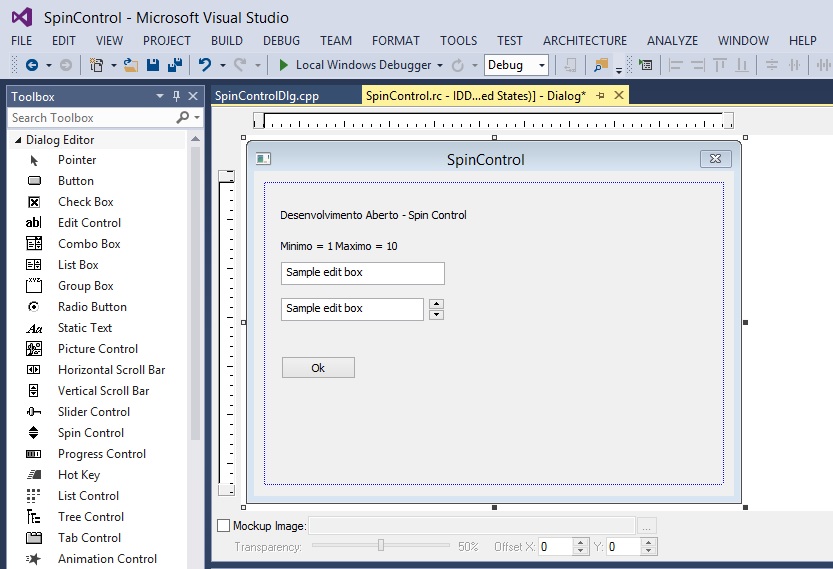Screen dimensions: 833x569
Task: Enable the Mockup Image checkbox
Action: pos(223,526)
